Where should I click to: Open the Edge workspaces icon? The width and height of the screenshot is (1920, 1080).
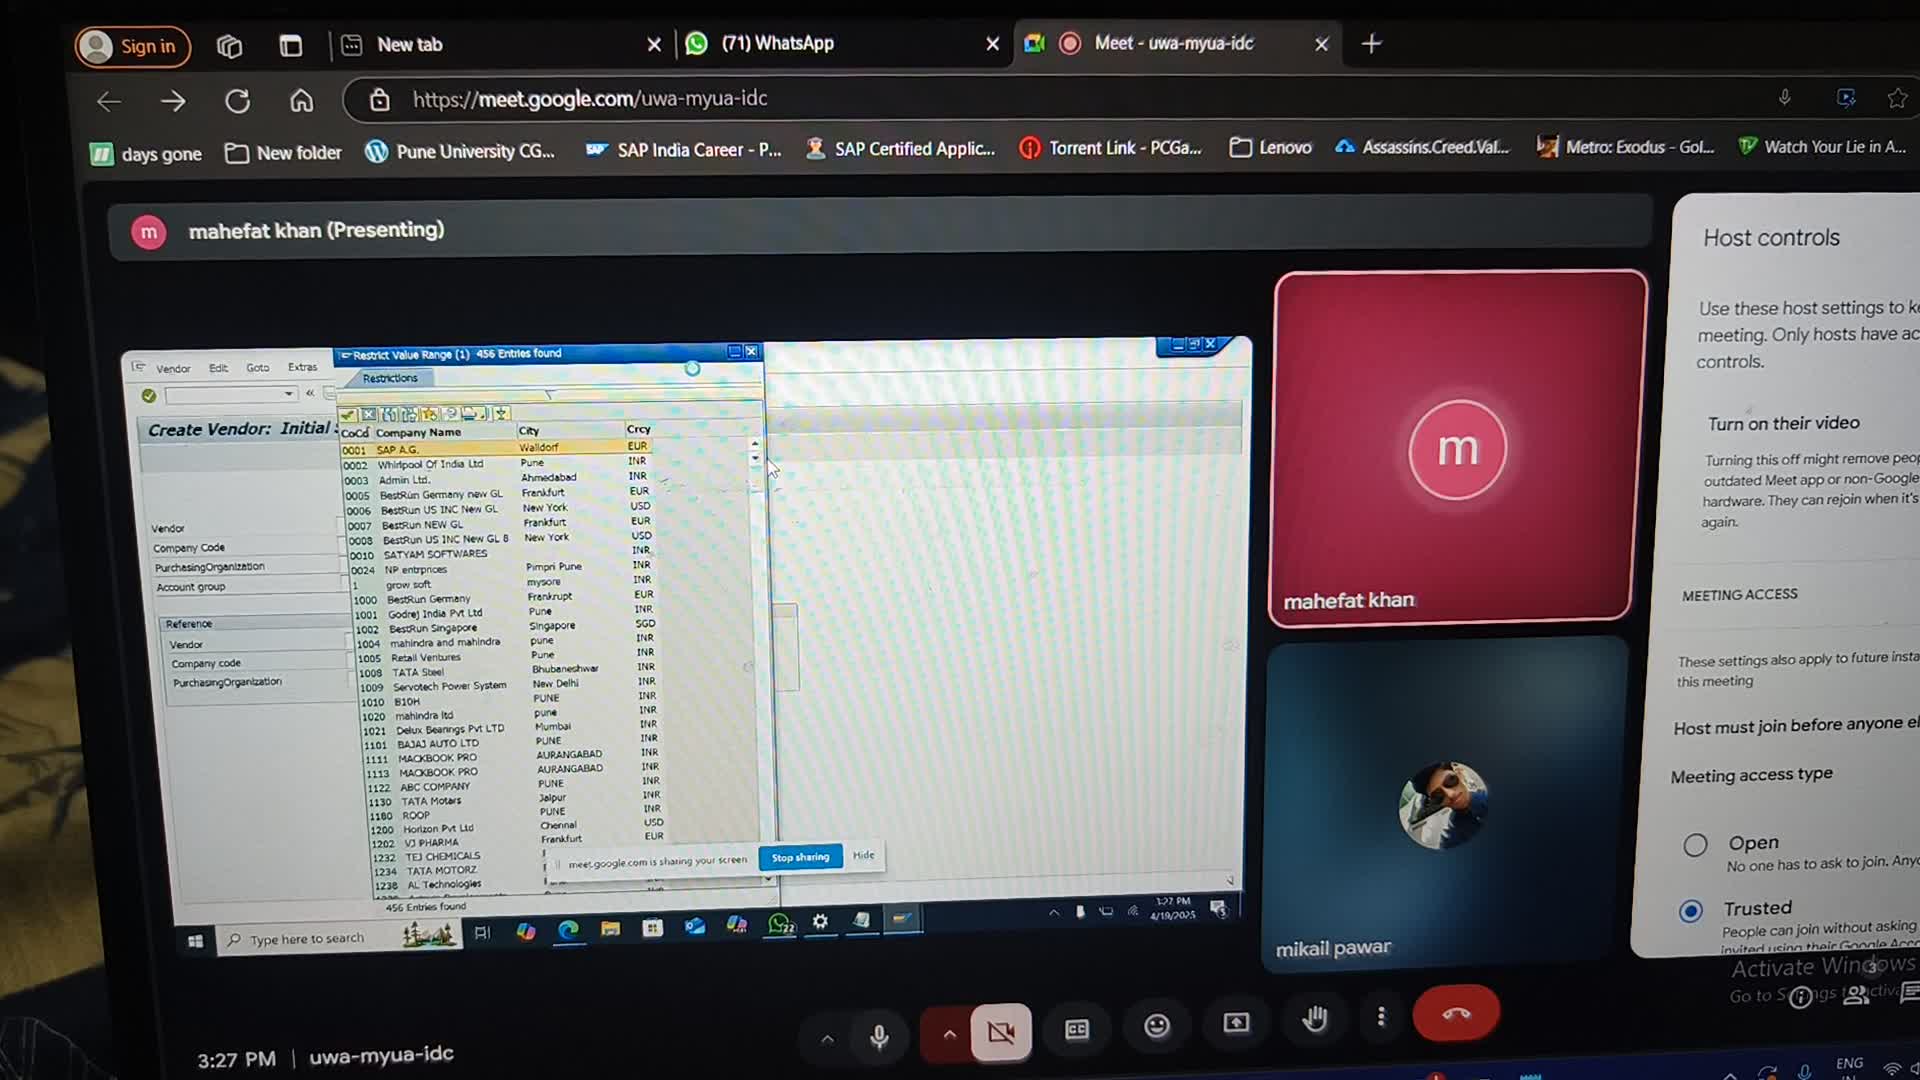tap(229, 46)
